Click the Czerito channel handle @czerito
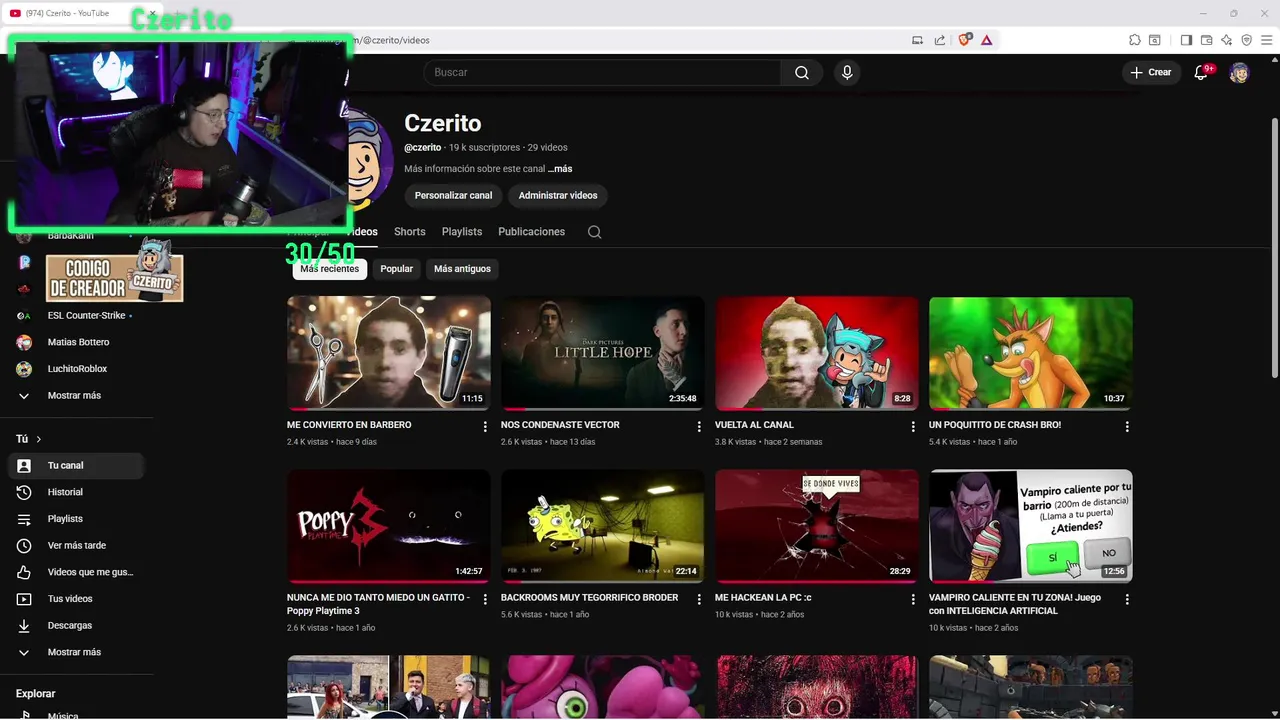The height and width of the screenshot is (720, 1280). click(x=422, y=148)
